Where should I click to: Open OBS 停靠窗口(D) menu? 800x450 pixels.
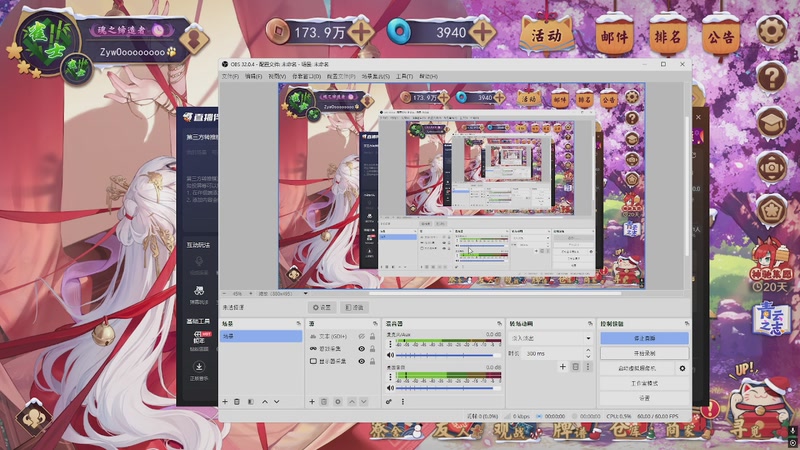click(306, 76)
